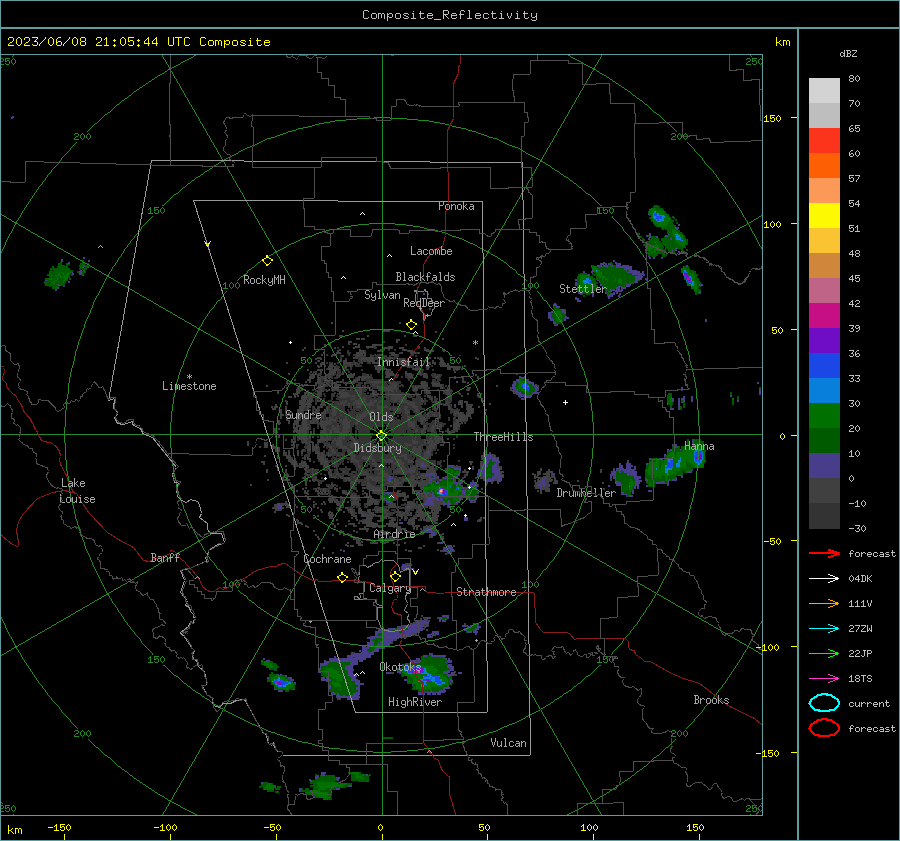The width and height of the screenshot is (900, 841).
Task: Click the Didsbury label
Action: tap(377, 448)
